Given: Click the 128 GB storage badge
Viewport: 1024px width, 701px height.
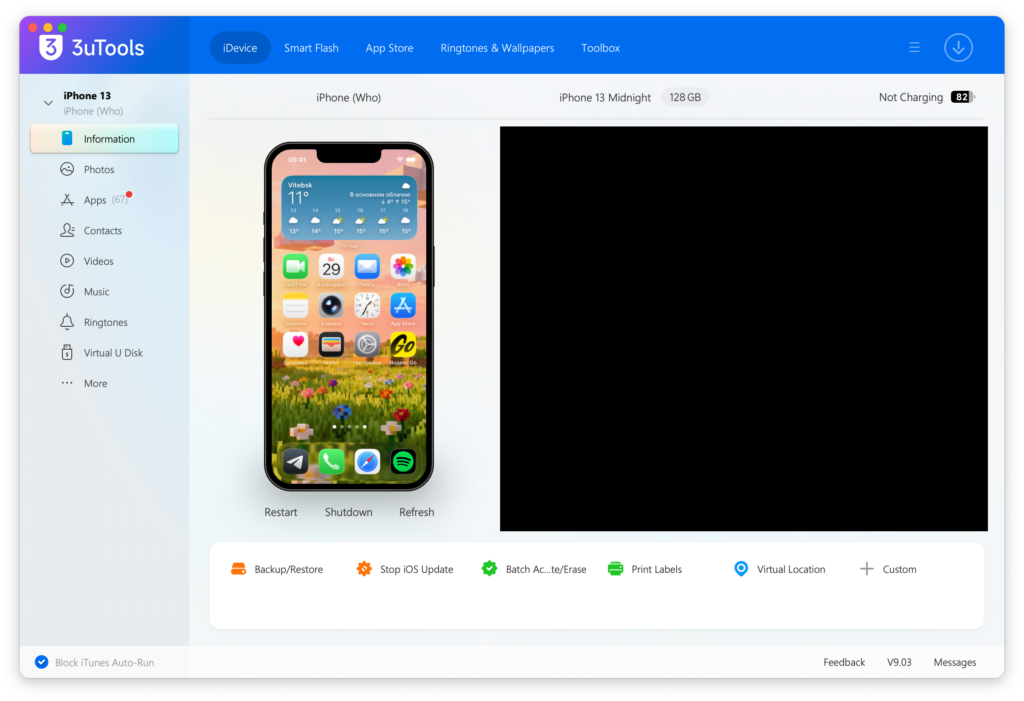Looking at the screenshot, I should (685, 97).
